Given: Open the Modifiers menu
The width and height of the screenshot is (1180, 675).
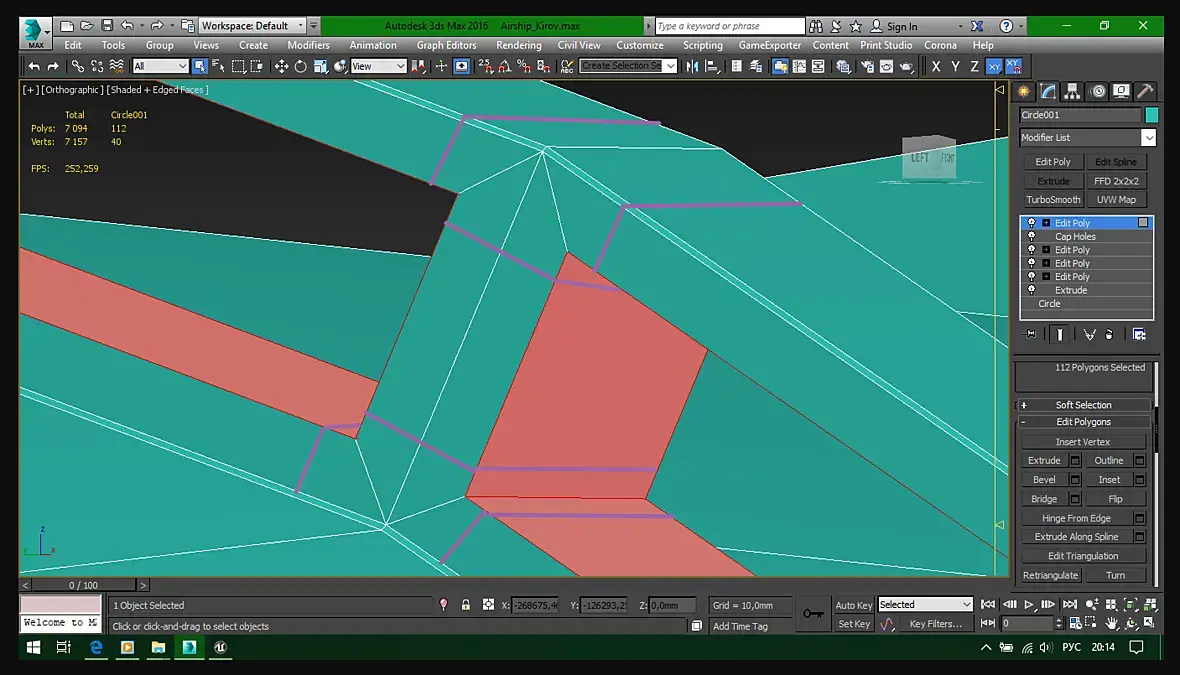Looking at the screenshot, I should (x=308, y=45).
